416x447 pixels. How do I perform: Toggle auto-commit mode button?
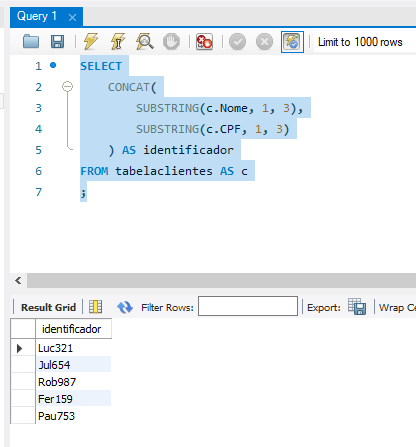click(x=292, y=42)
